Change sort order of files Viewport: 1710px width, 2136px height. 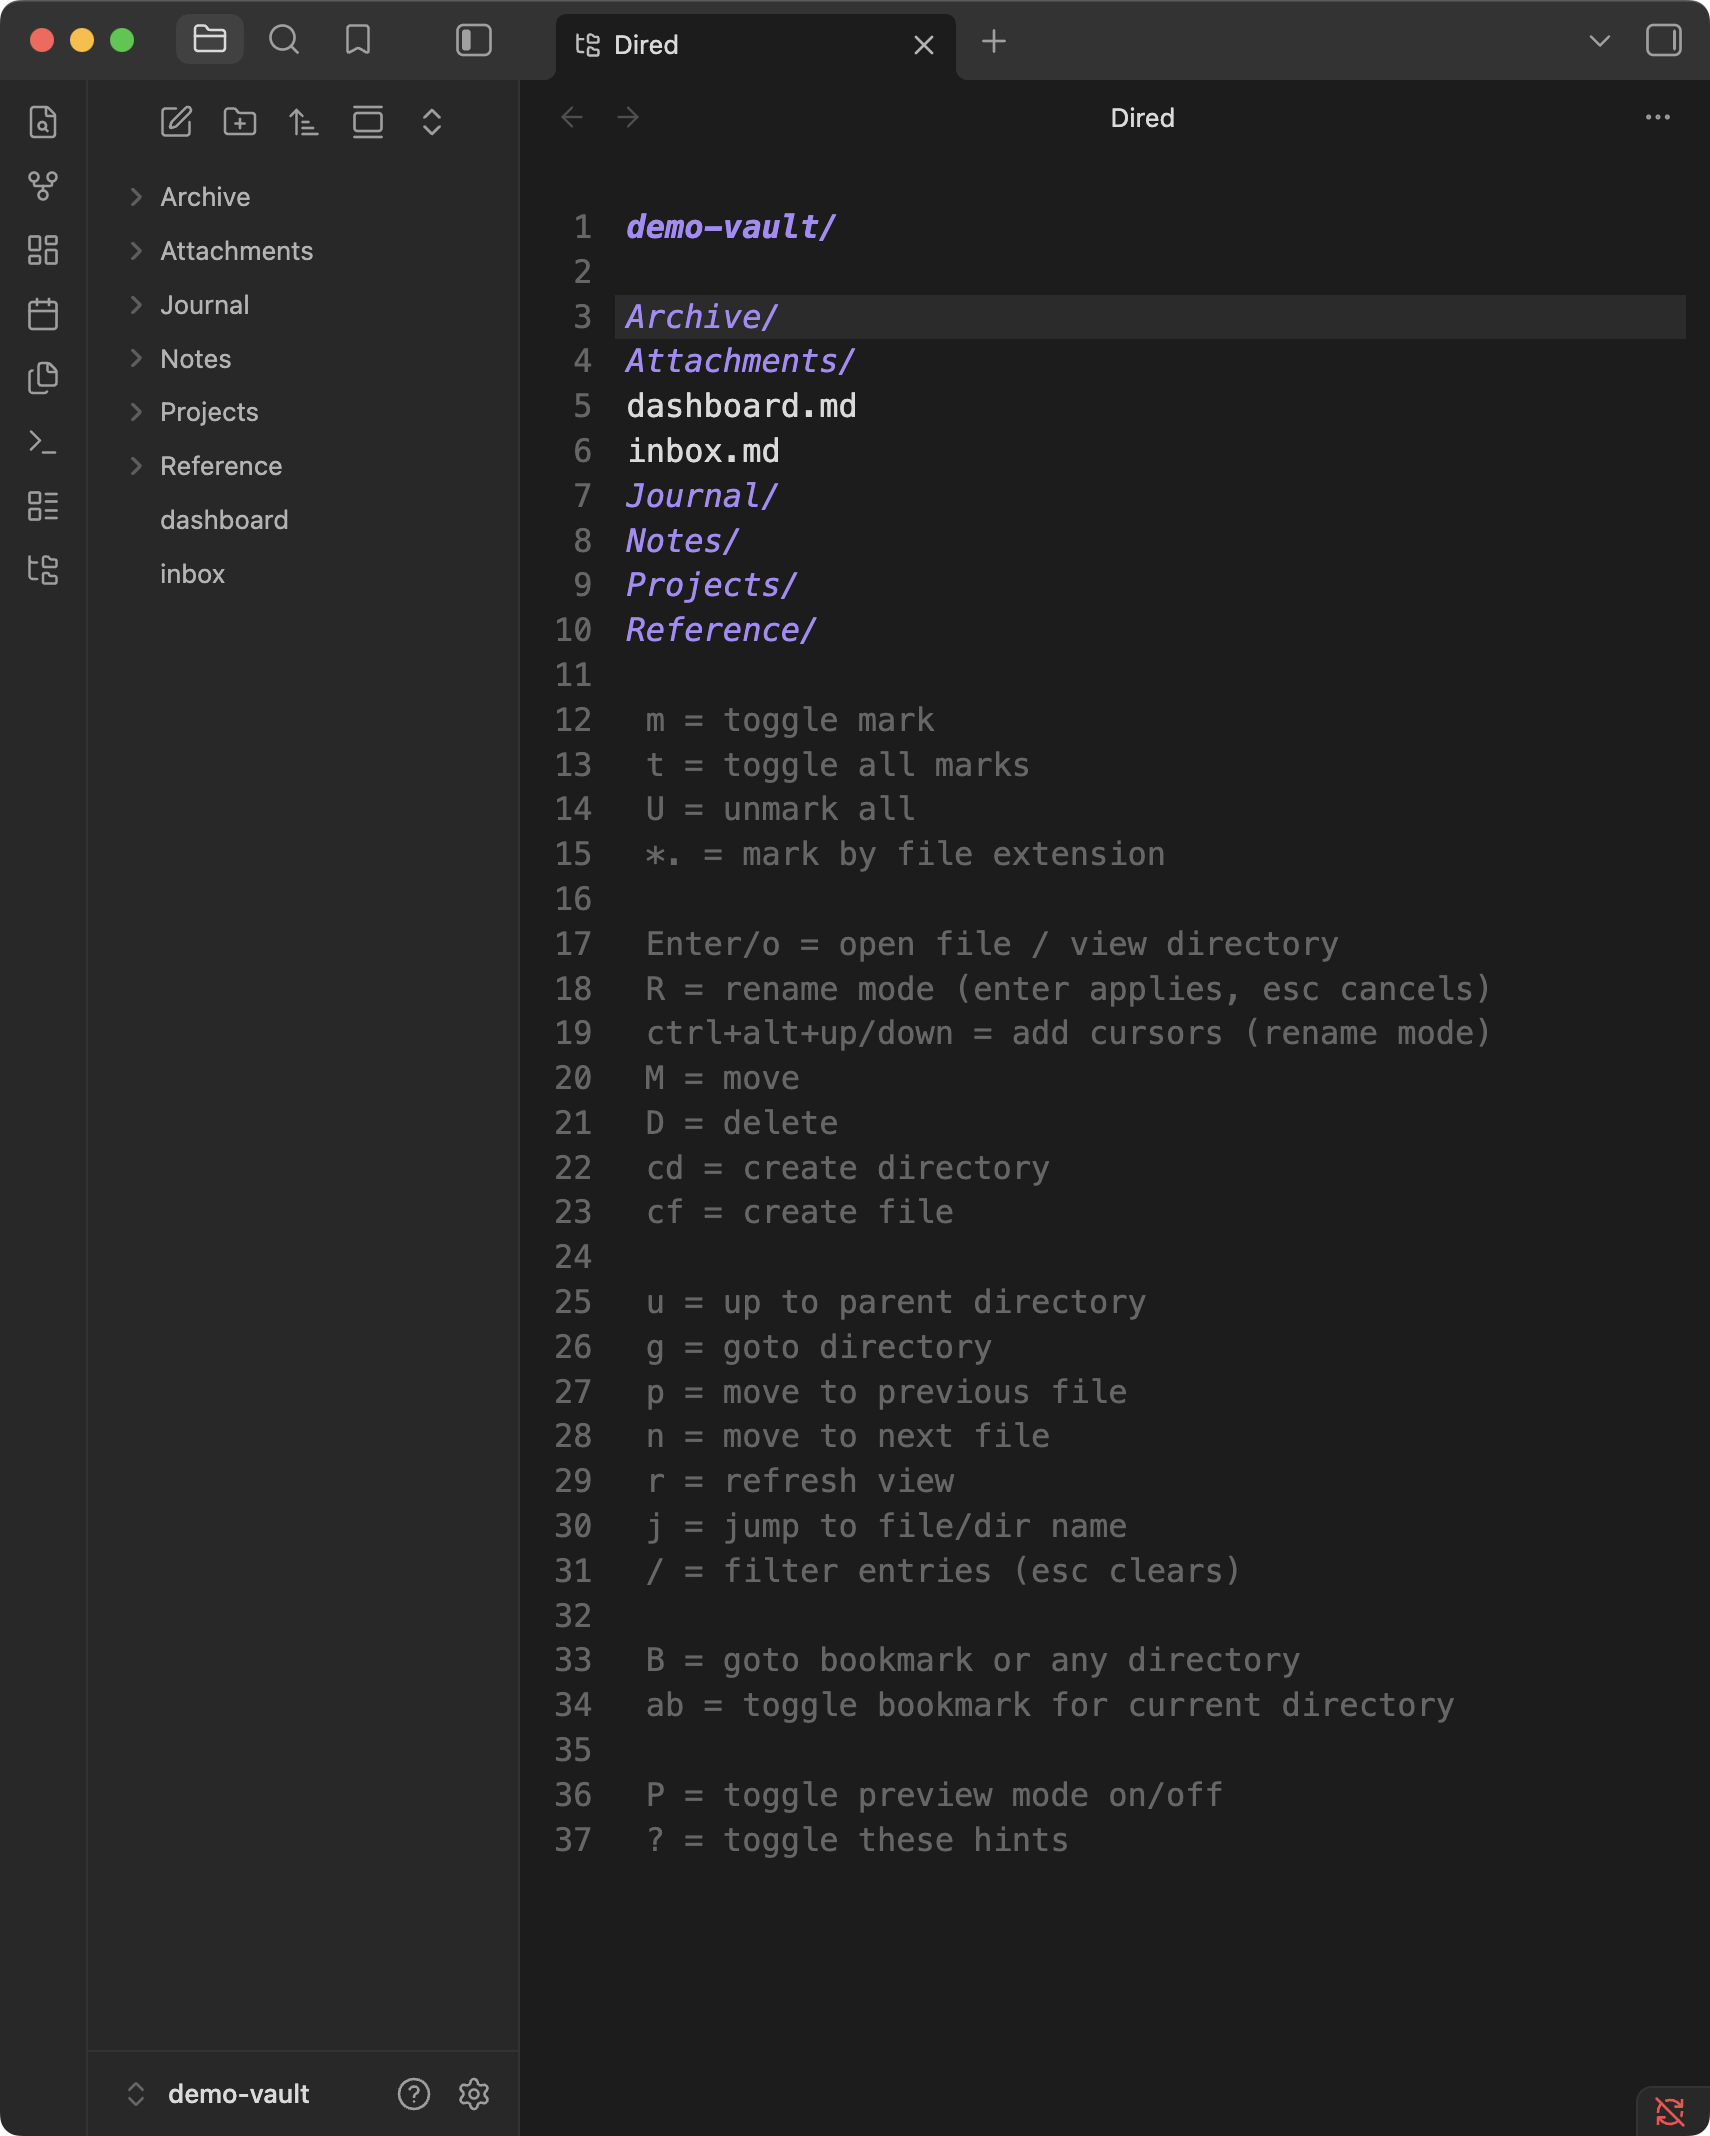pyautogui.click(x=304, y=122)
